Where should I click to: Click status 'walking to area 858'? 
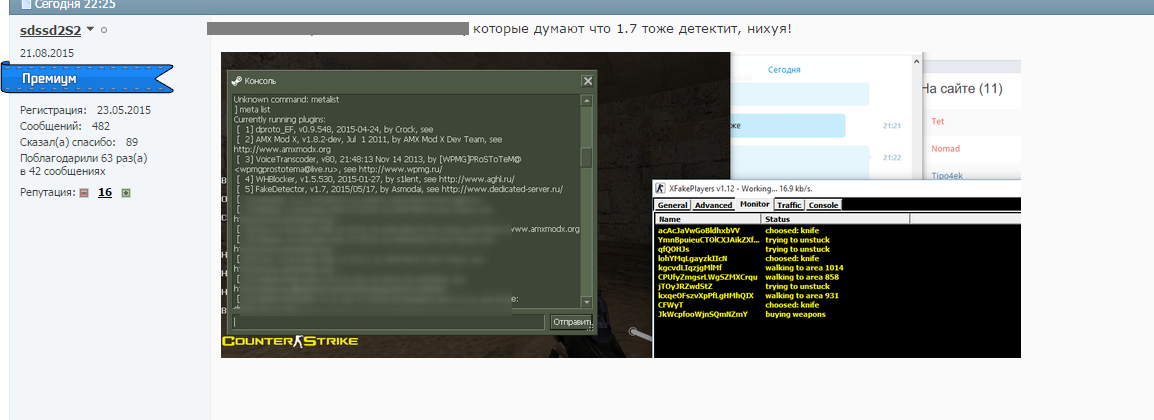[802, 277]
